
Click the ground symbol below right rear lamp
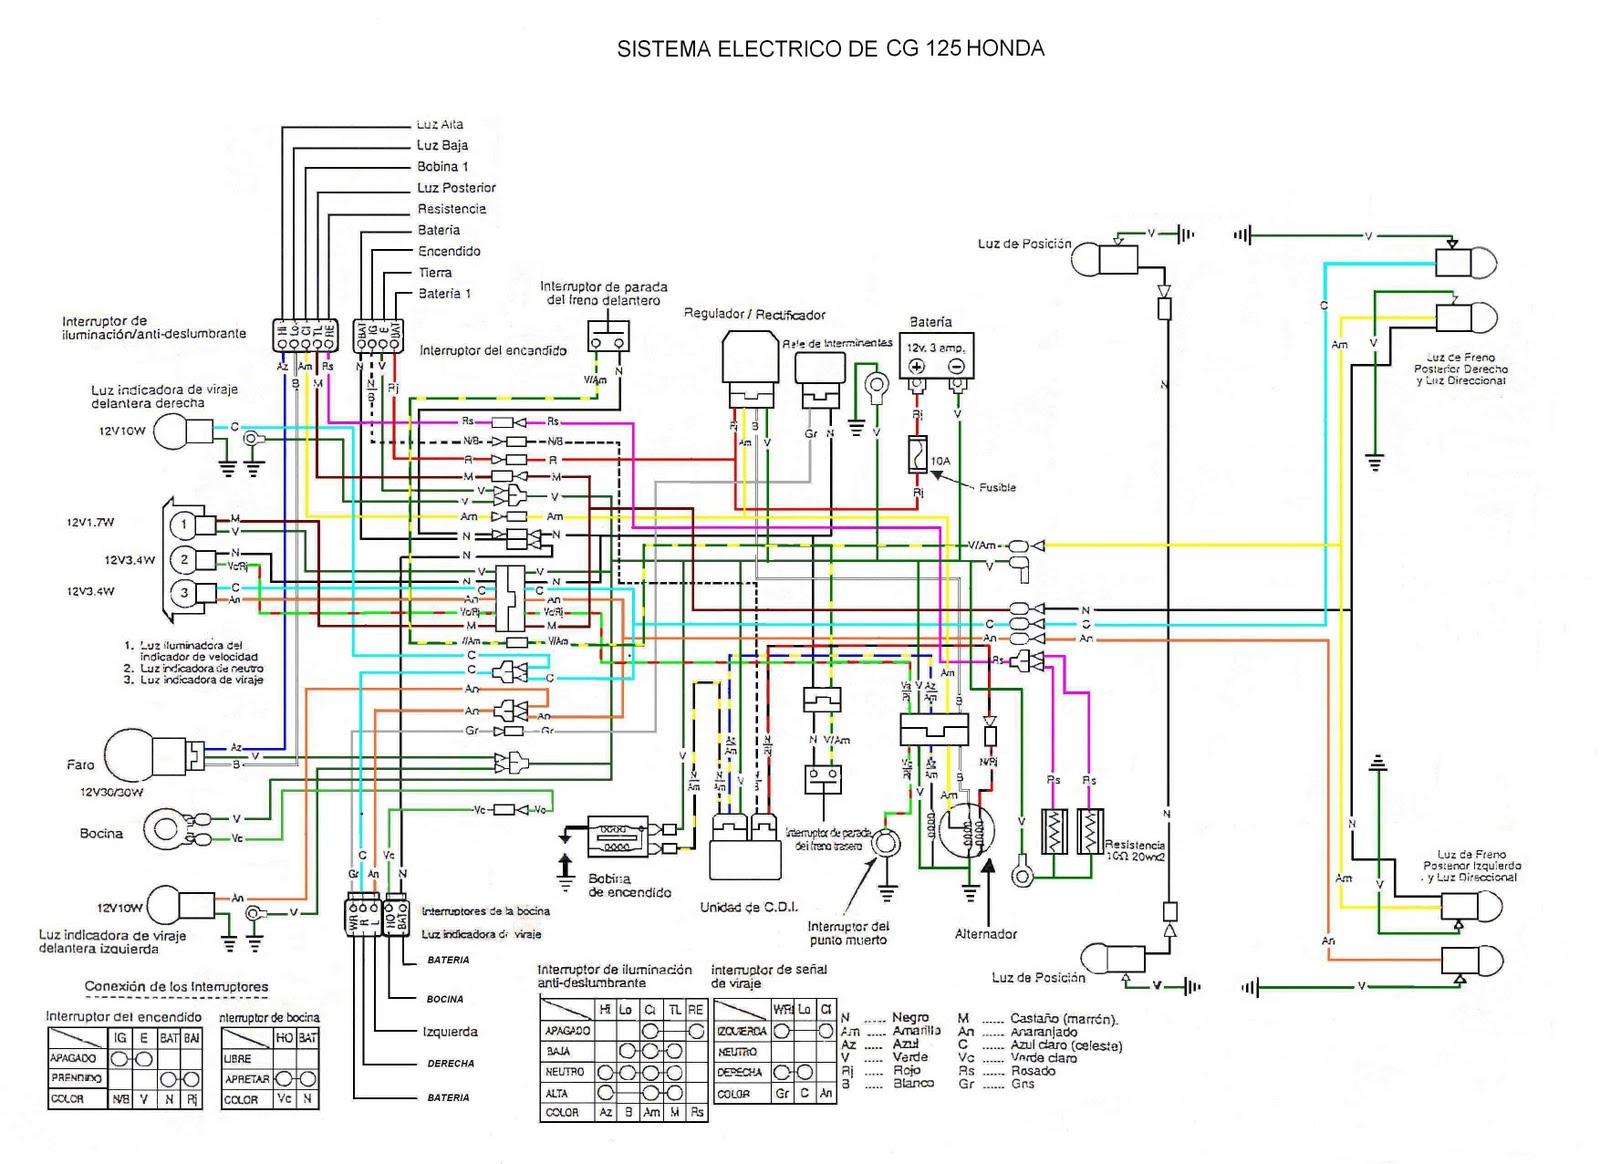tap(1374, 463)
